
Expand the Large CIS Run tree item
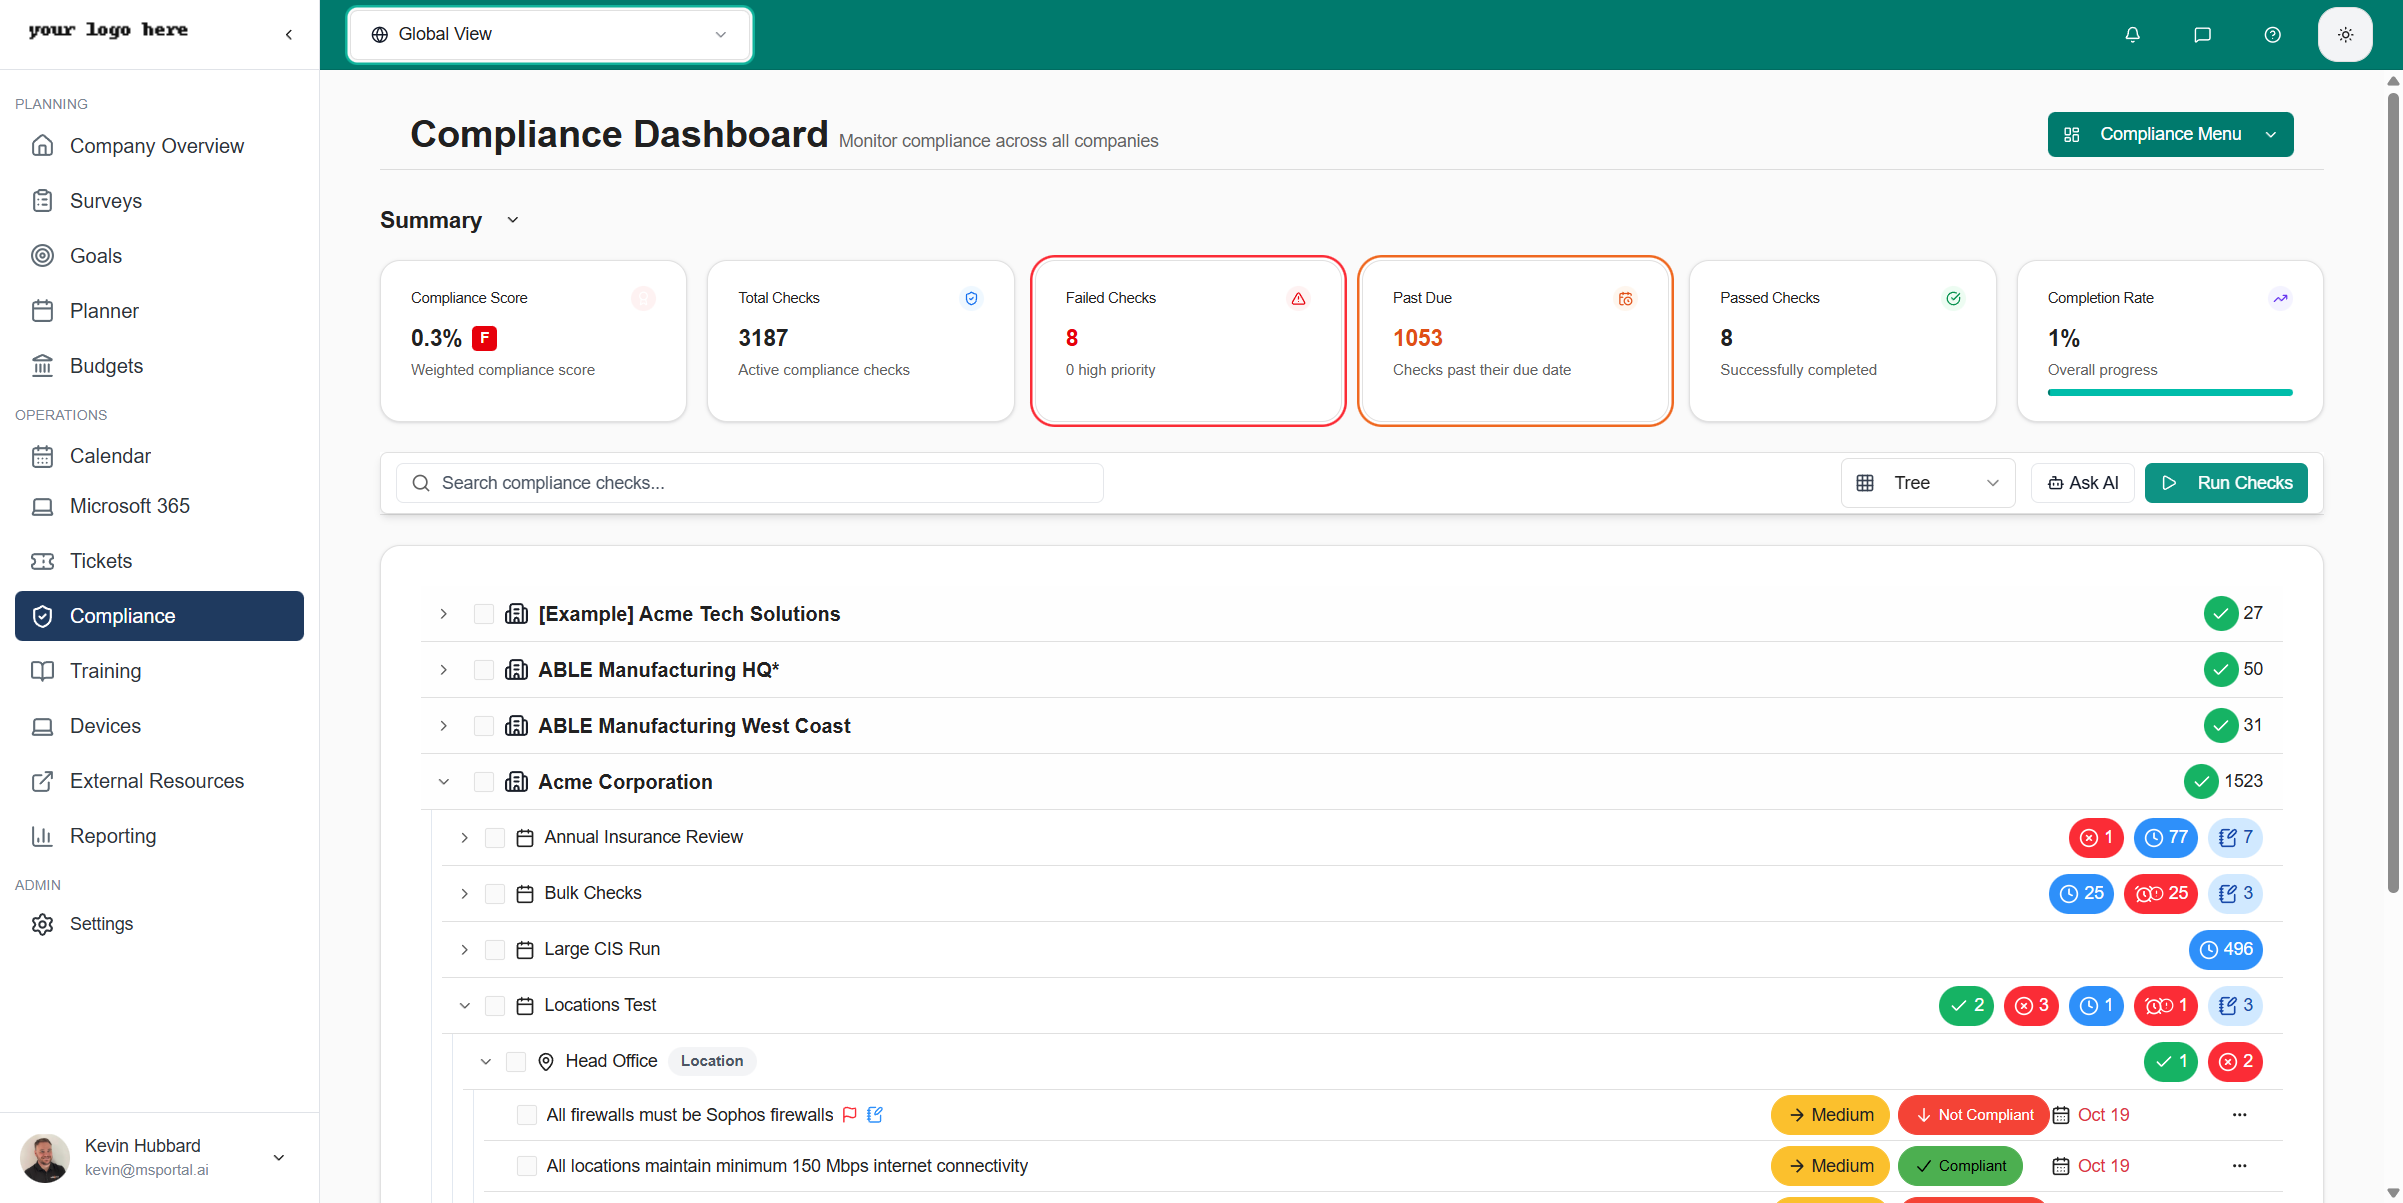[464, 949]
